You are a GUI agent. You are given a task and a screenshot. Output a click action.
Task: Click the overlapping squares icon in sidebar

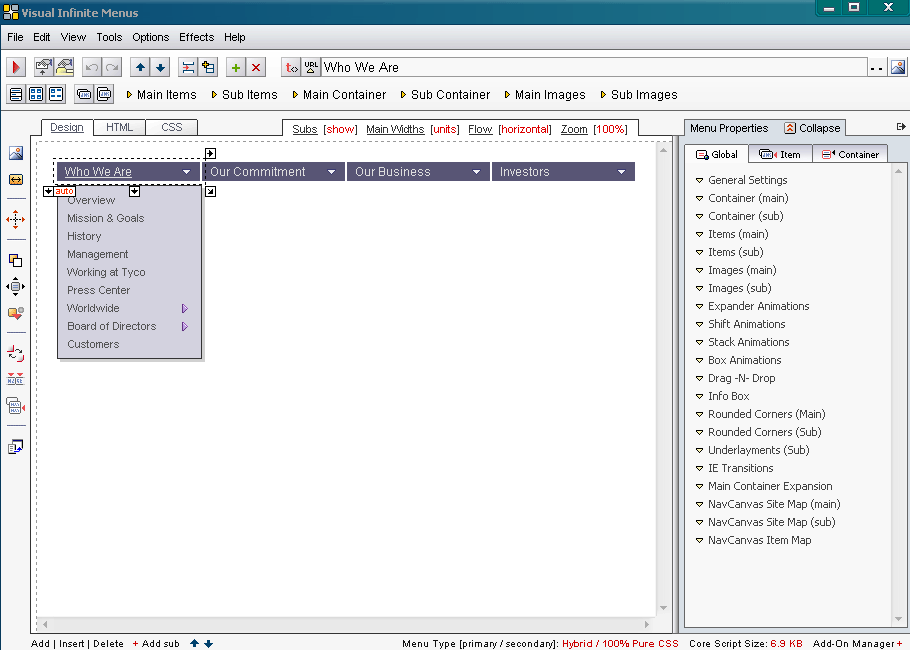[16, 261]
